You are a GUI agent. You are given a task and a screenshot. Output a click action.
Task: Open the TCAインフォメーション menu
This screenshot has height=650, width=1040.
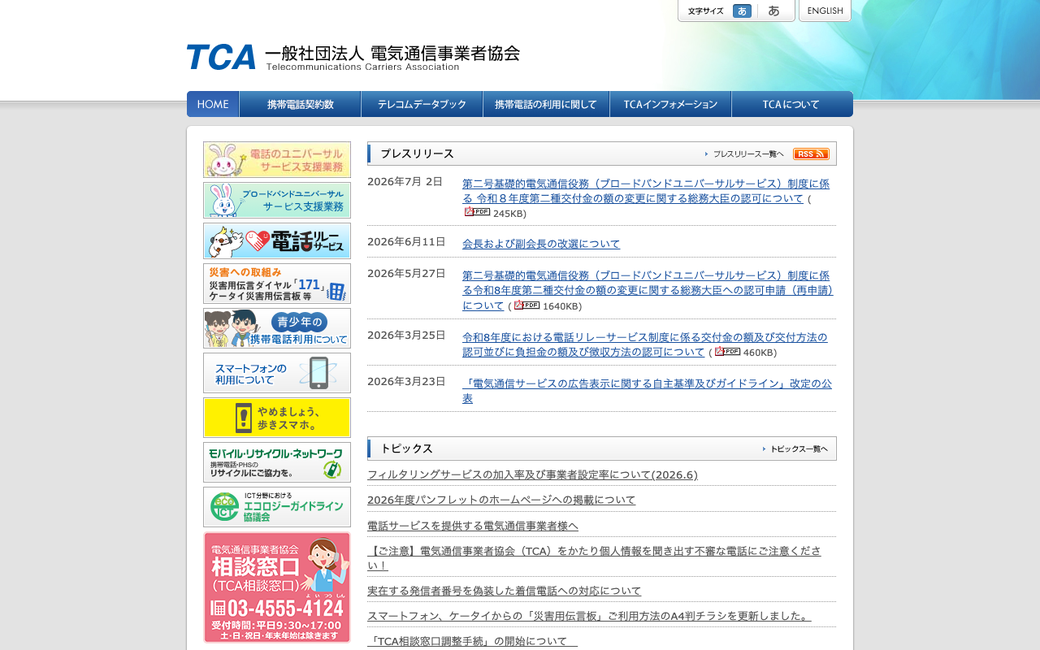click(x=670, y=104)
